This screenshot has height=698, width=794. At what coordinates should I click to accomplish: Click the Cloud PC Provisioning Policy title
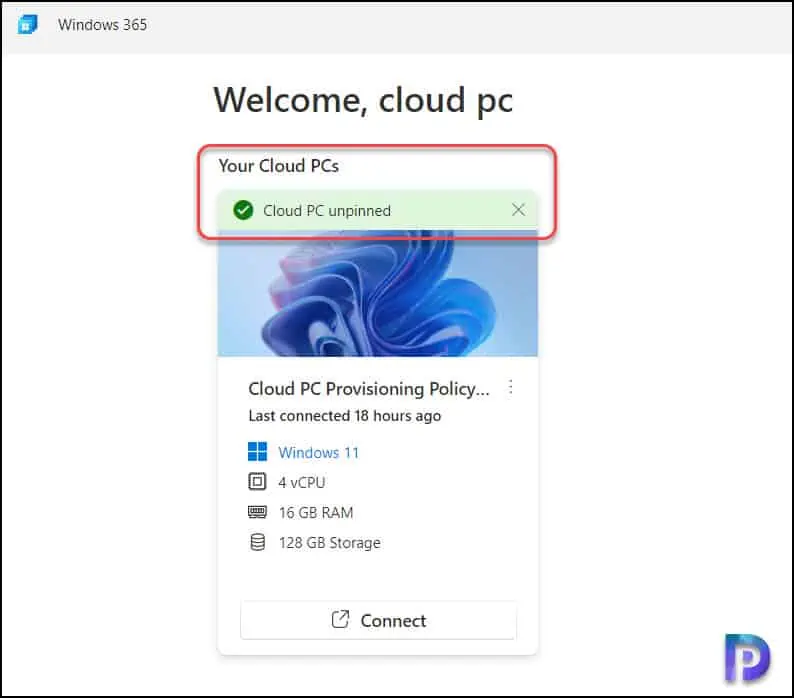pos(369,389)
